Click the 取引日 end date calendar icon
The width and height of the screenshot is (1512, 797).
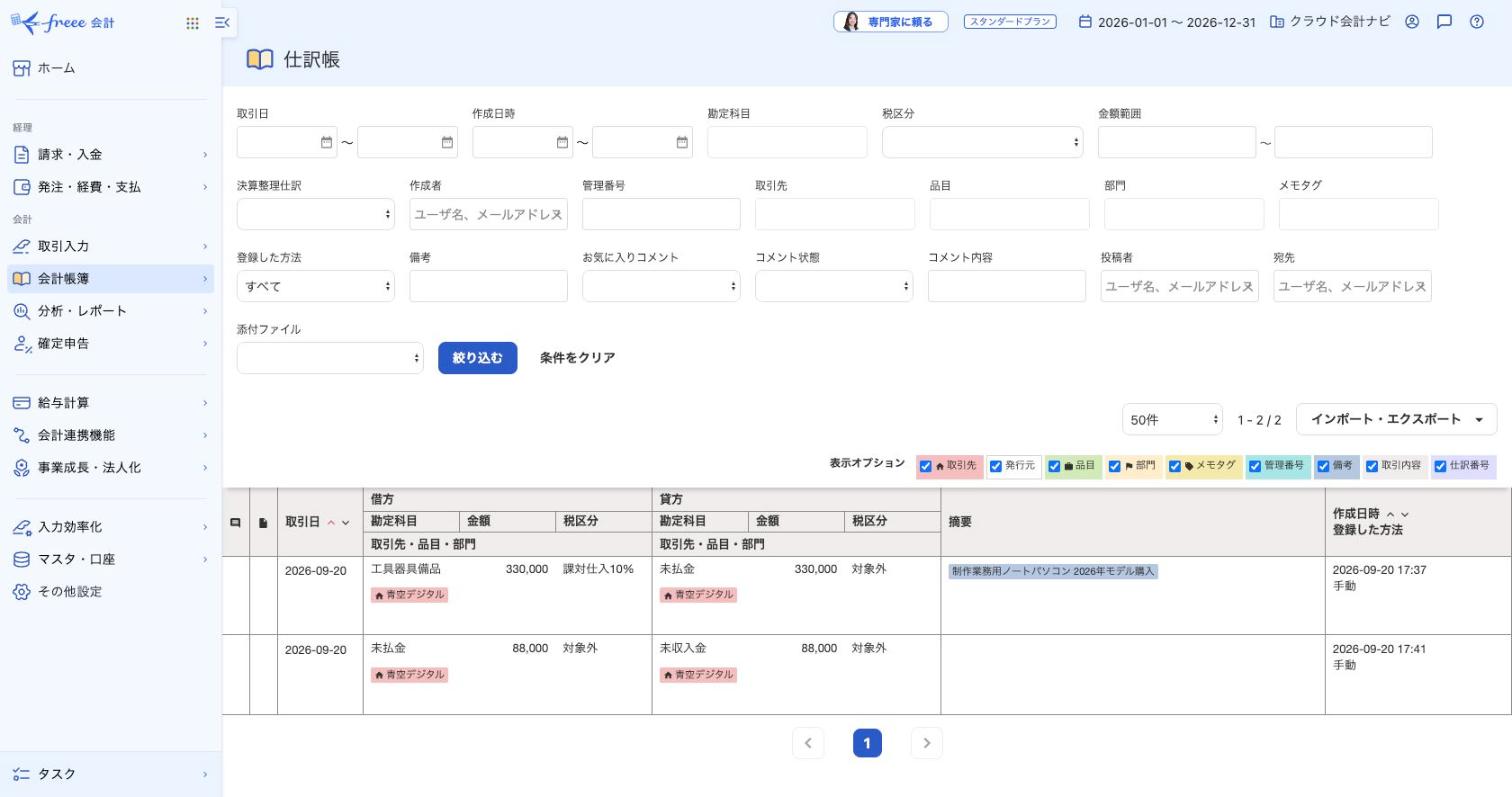(447, 142)
